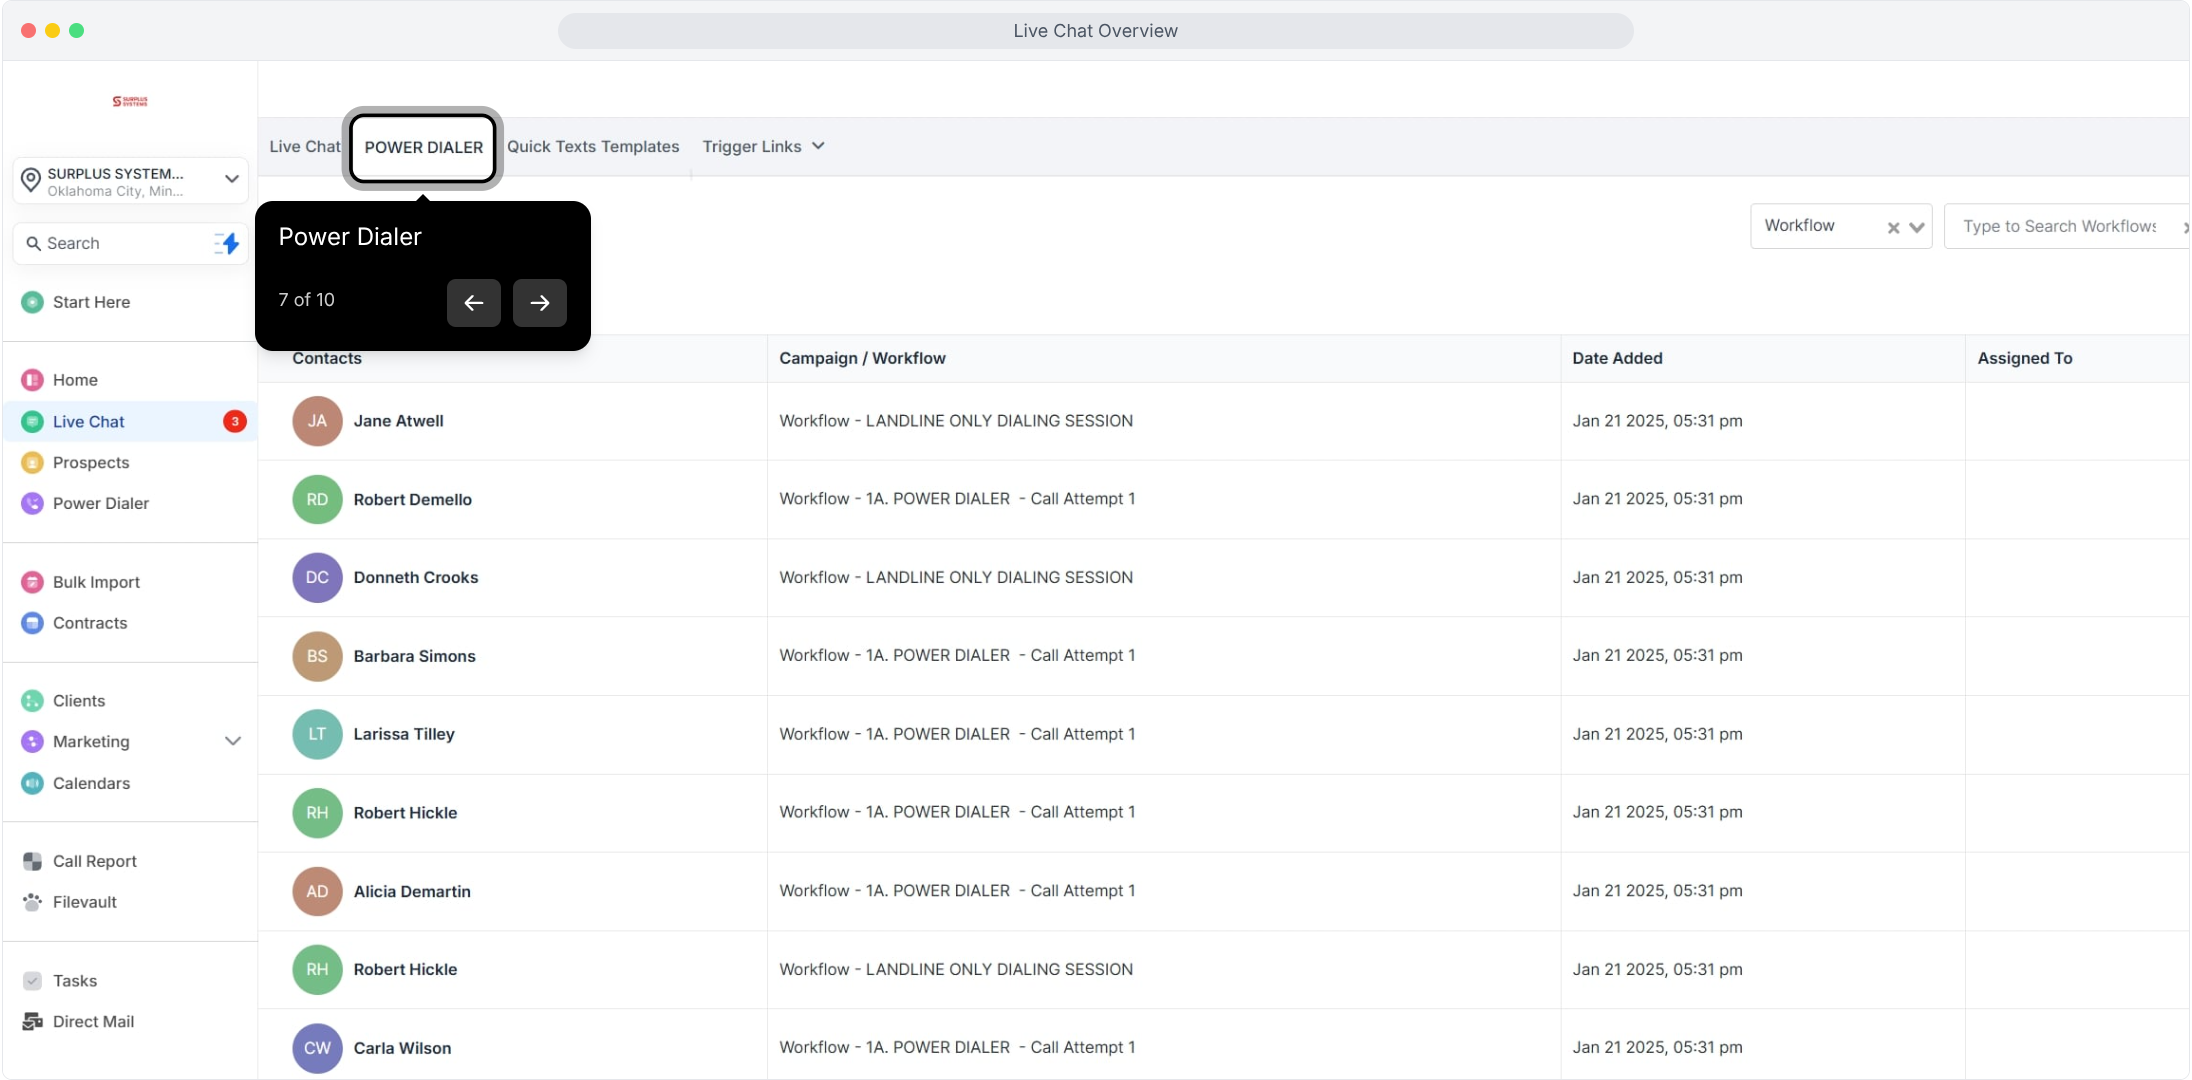Select the POWER DIALER tab
The width and height of the screenshot is (2192, 1080).
[x=423, y=147]
